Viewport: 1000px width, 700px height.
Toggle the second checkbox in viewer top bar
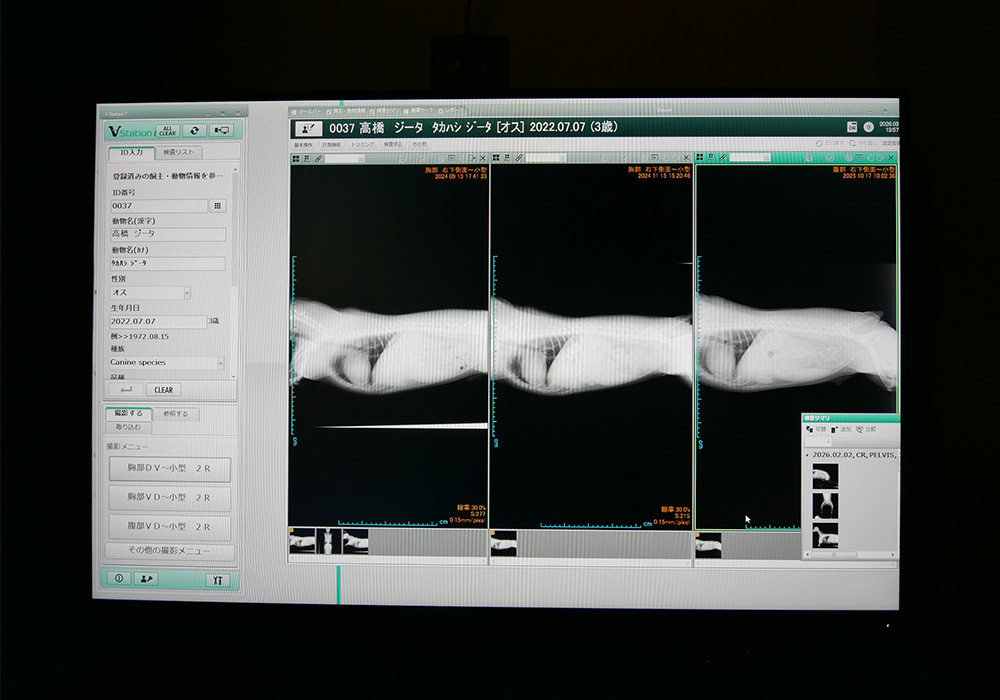click(x=330, y=112)
